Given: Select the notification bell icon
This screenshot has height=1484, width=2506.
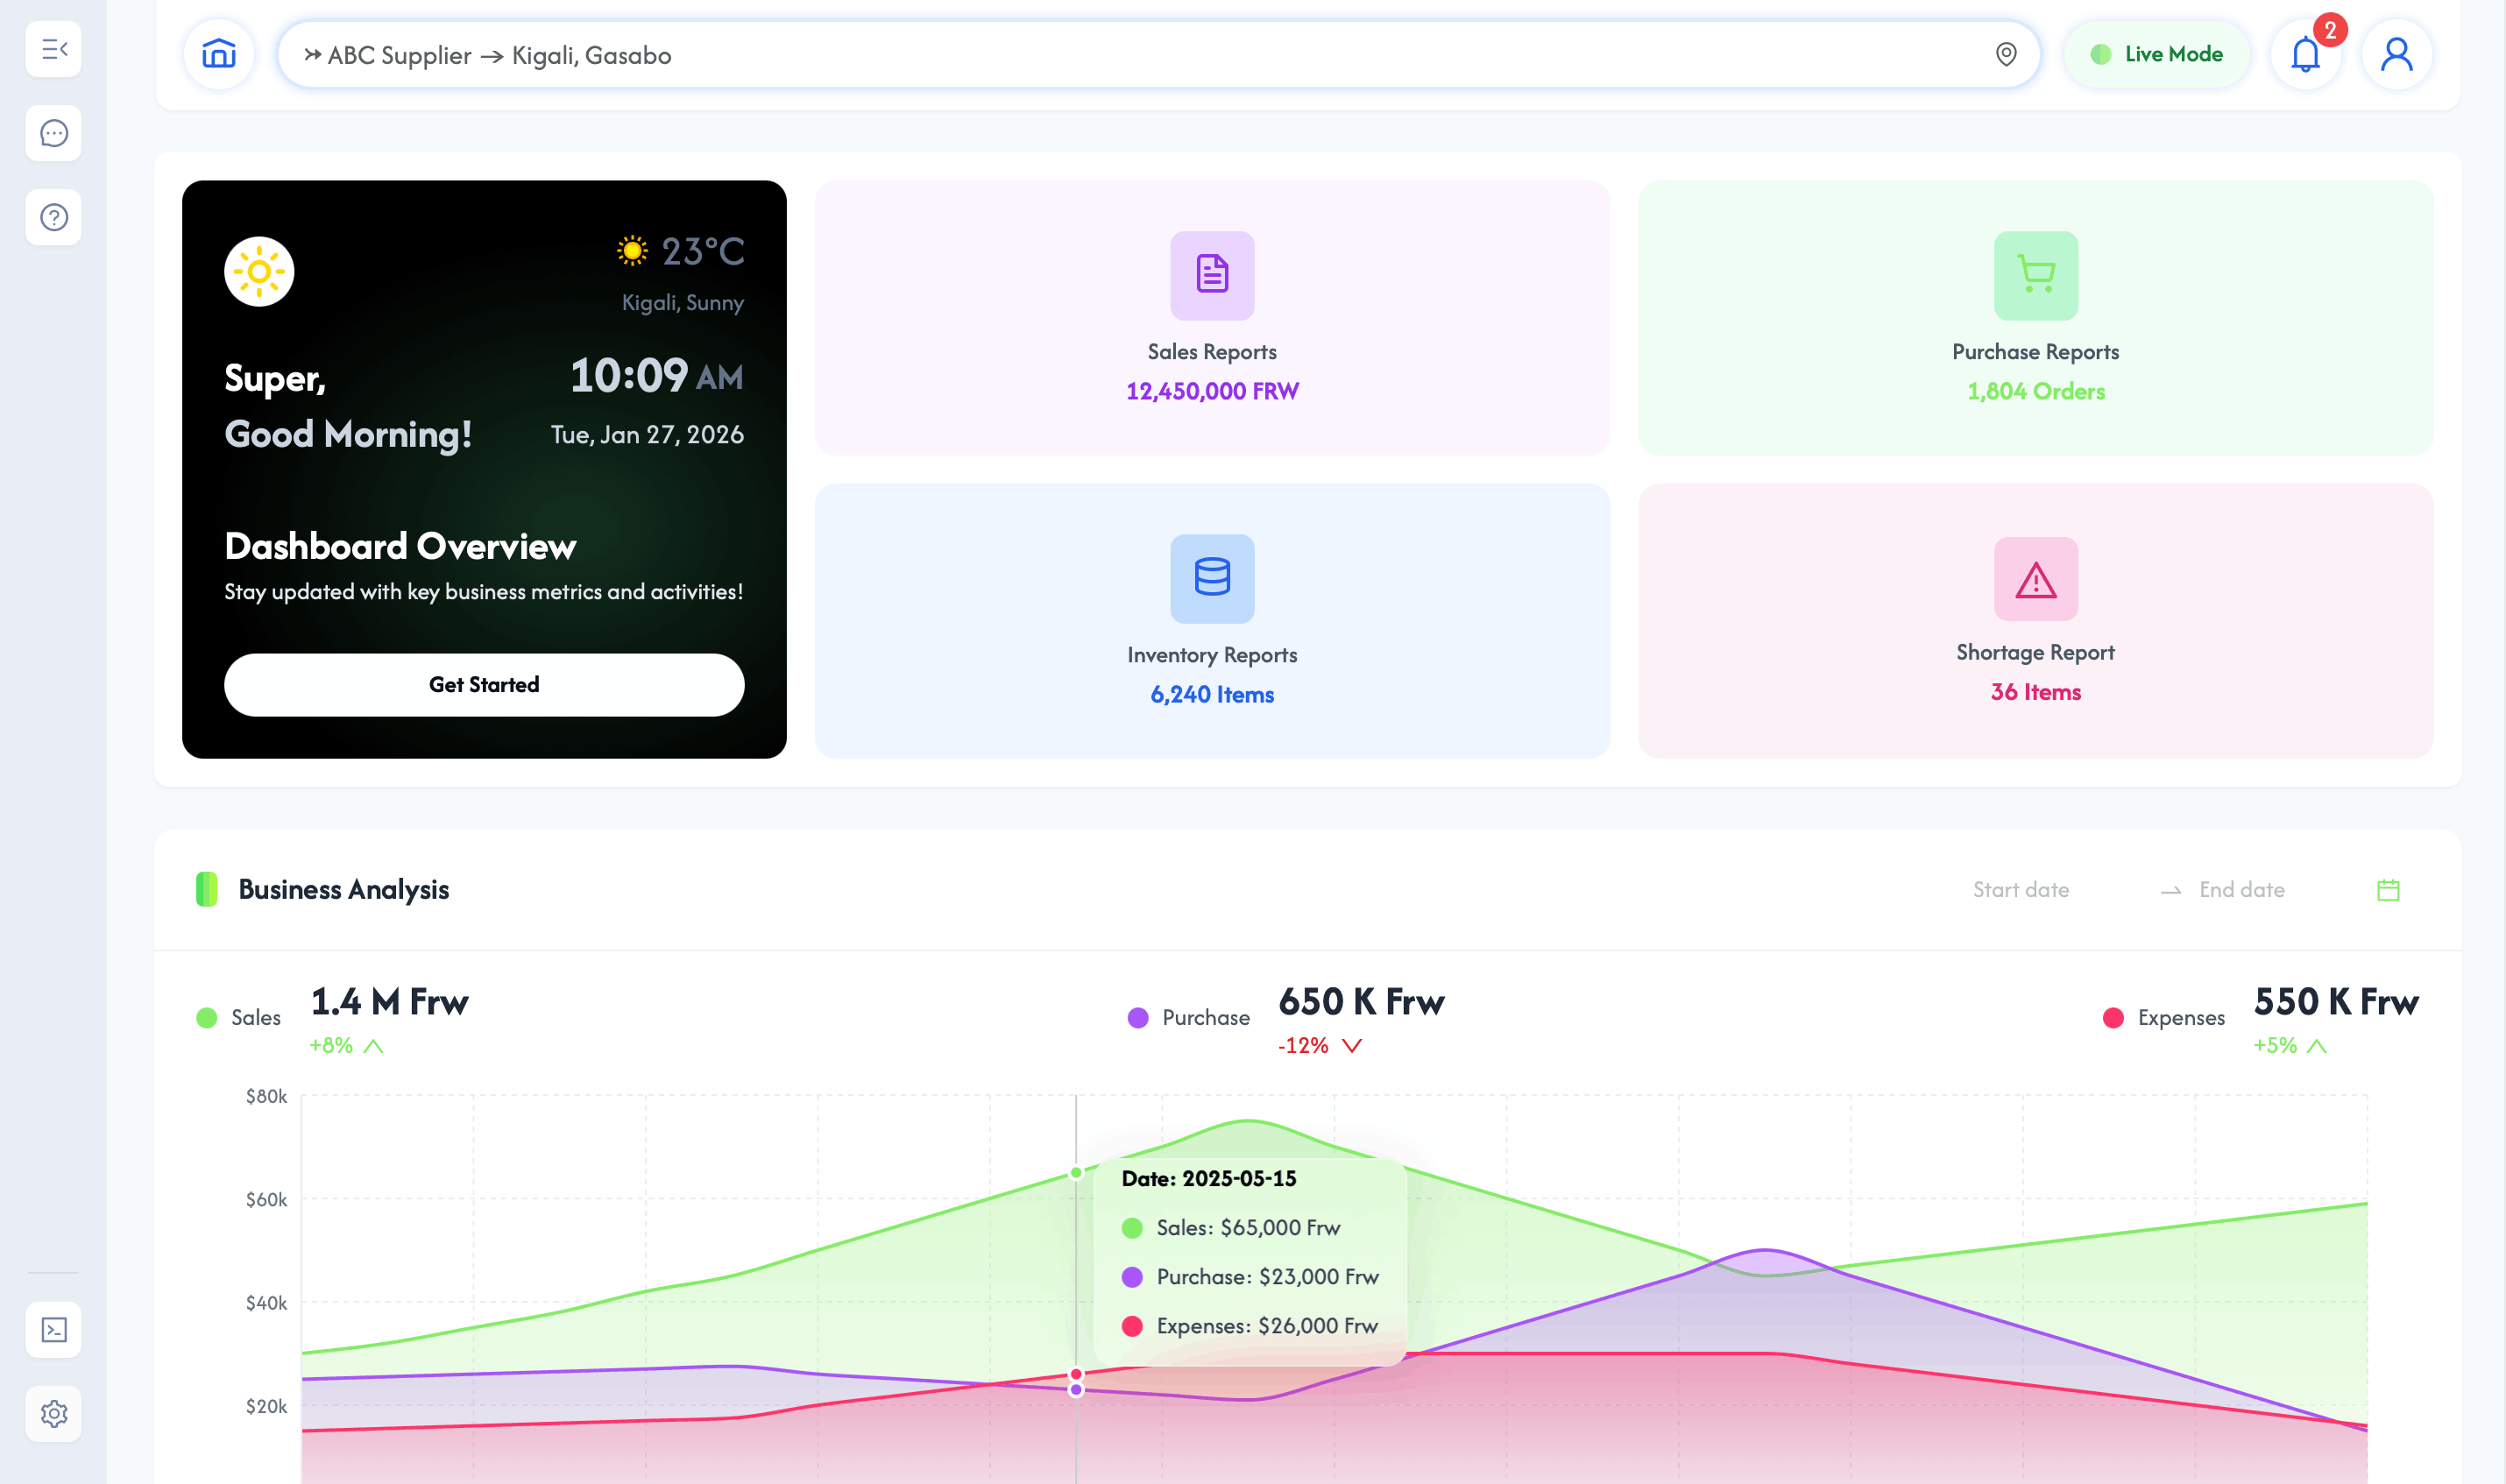Looking at the screenshot, I should coord(2305,54).
